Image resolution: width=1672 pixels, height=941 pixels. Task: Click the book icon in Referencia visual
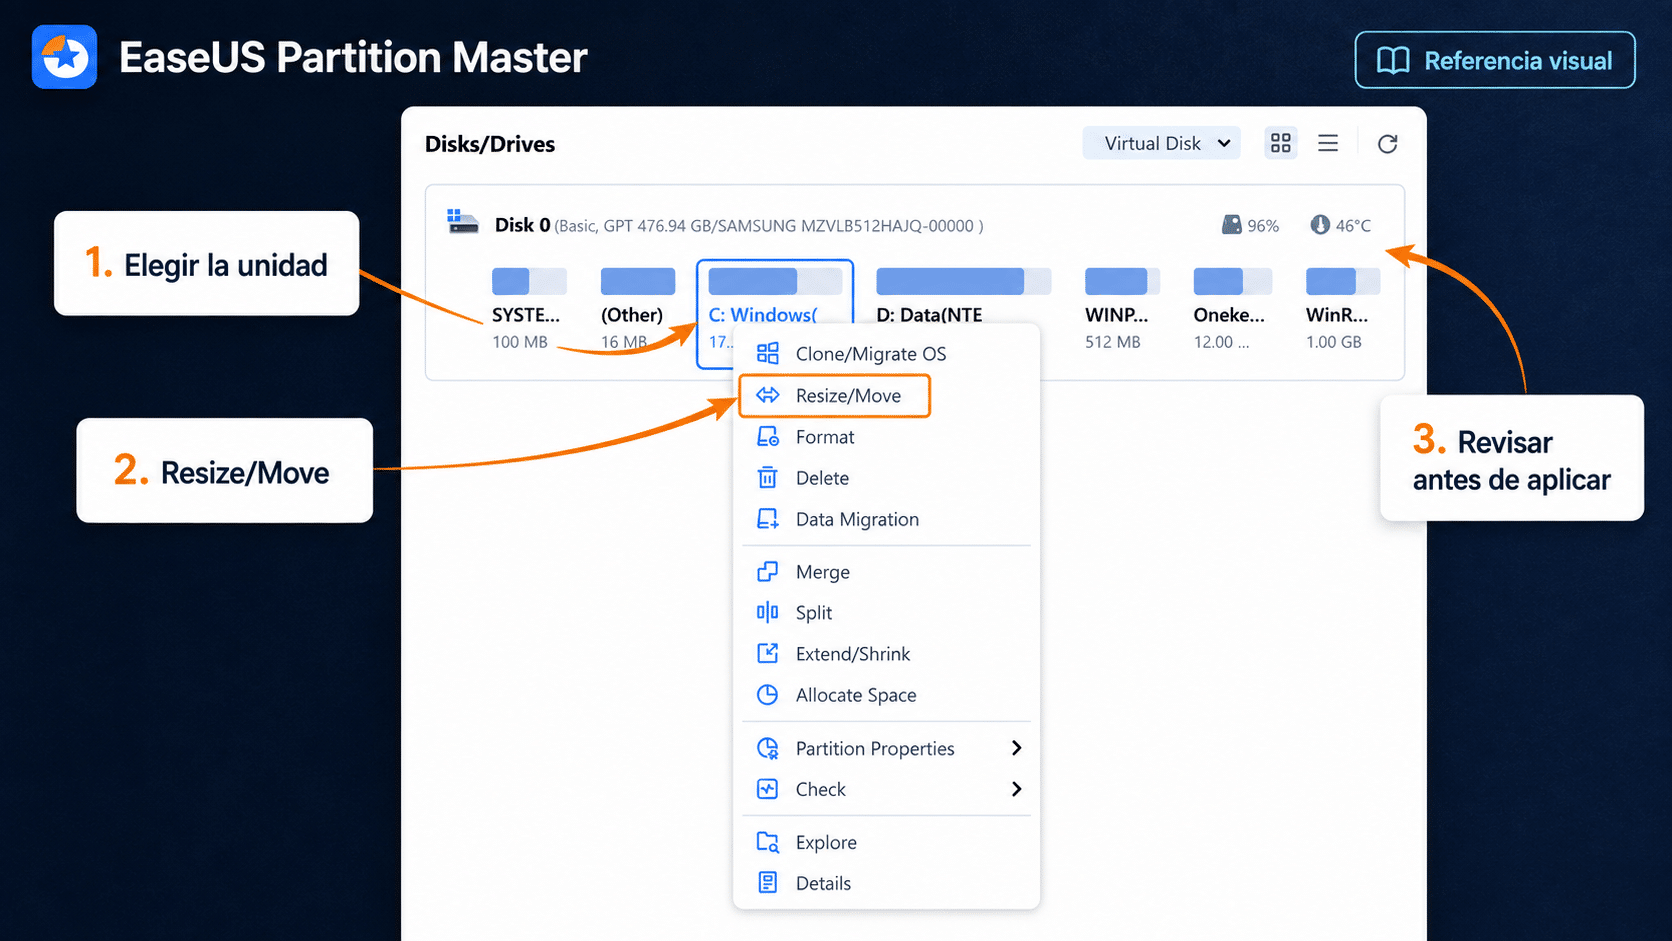click(x=1393, y=61)
